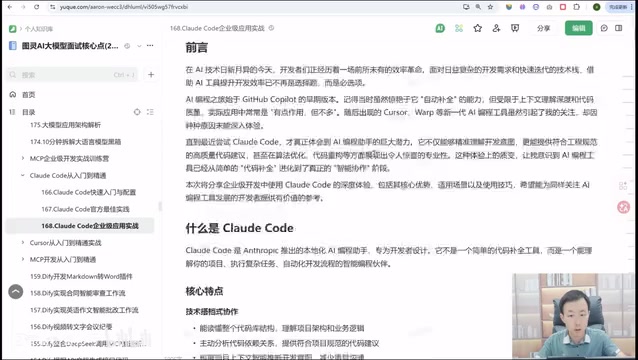This screenshot has height=360, width=638.
Task: Open the Extensions puzzle-piece menu
Action: [577, 7]
